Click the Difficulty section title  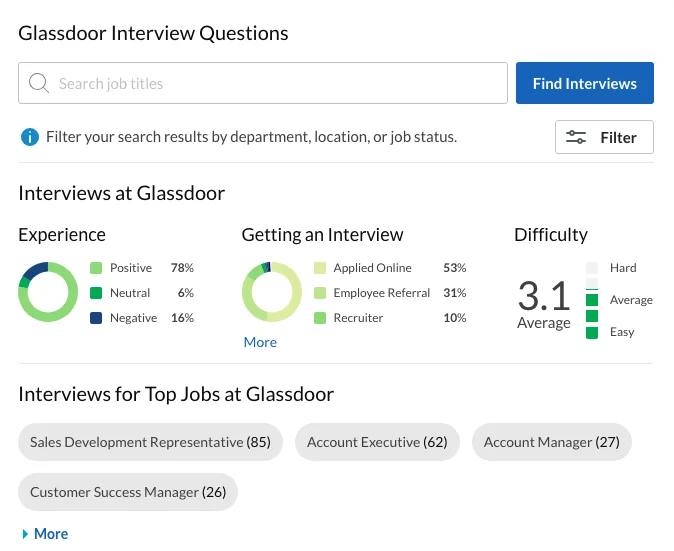coord(551,235)
